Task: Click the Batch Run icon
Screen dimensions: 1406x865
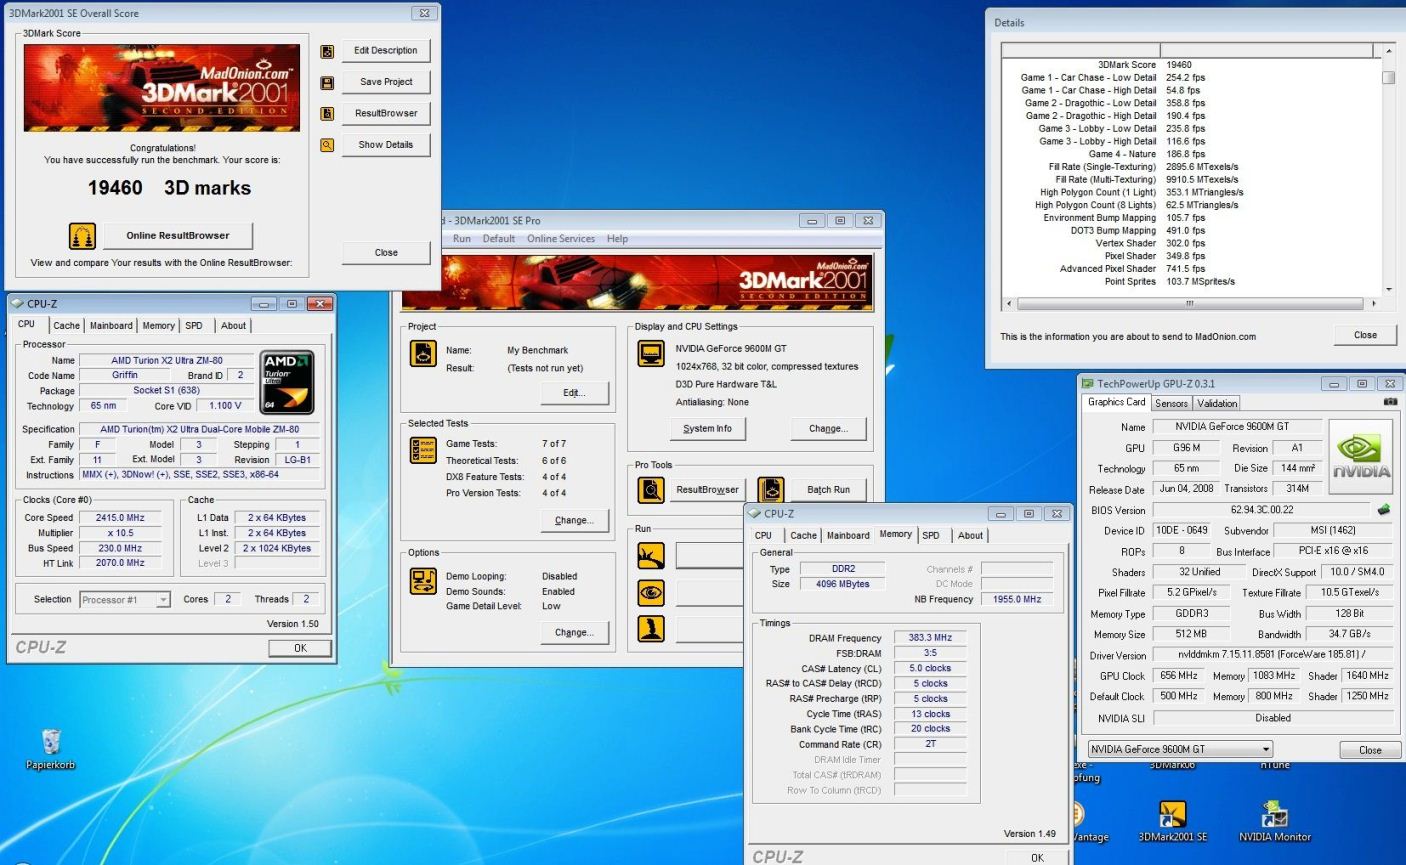Action: point(771,490)
